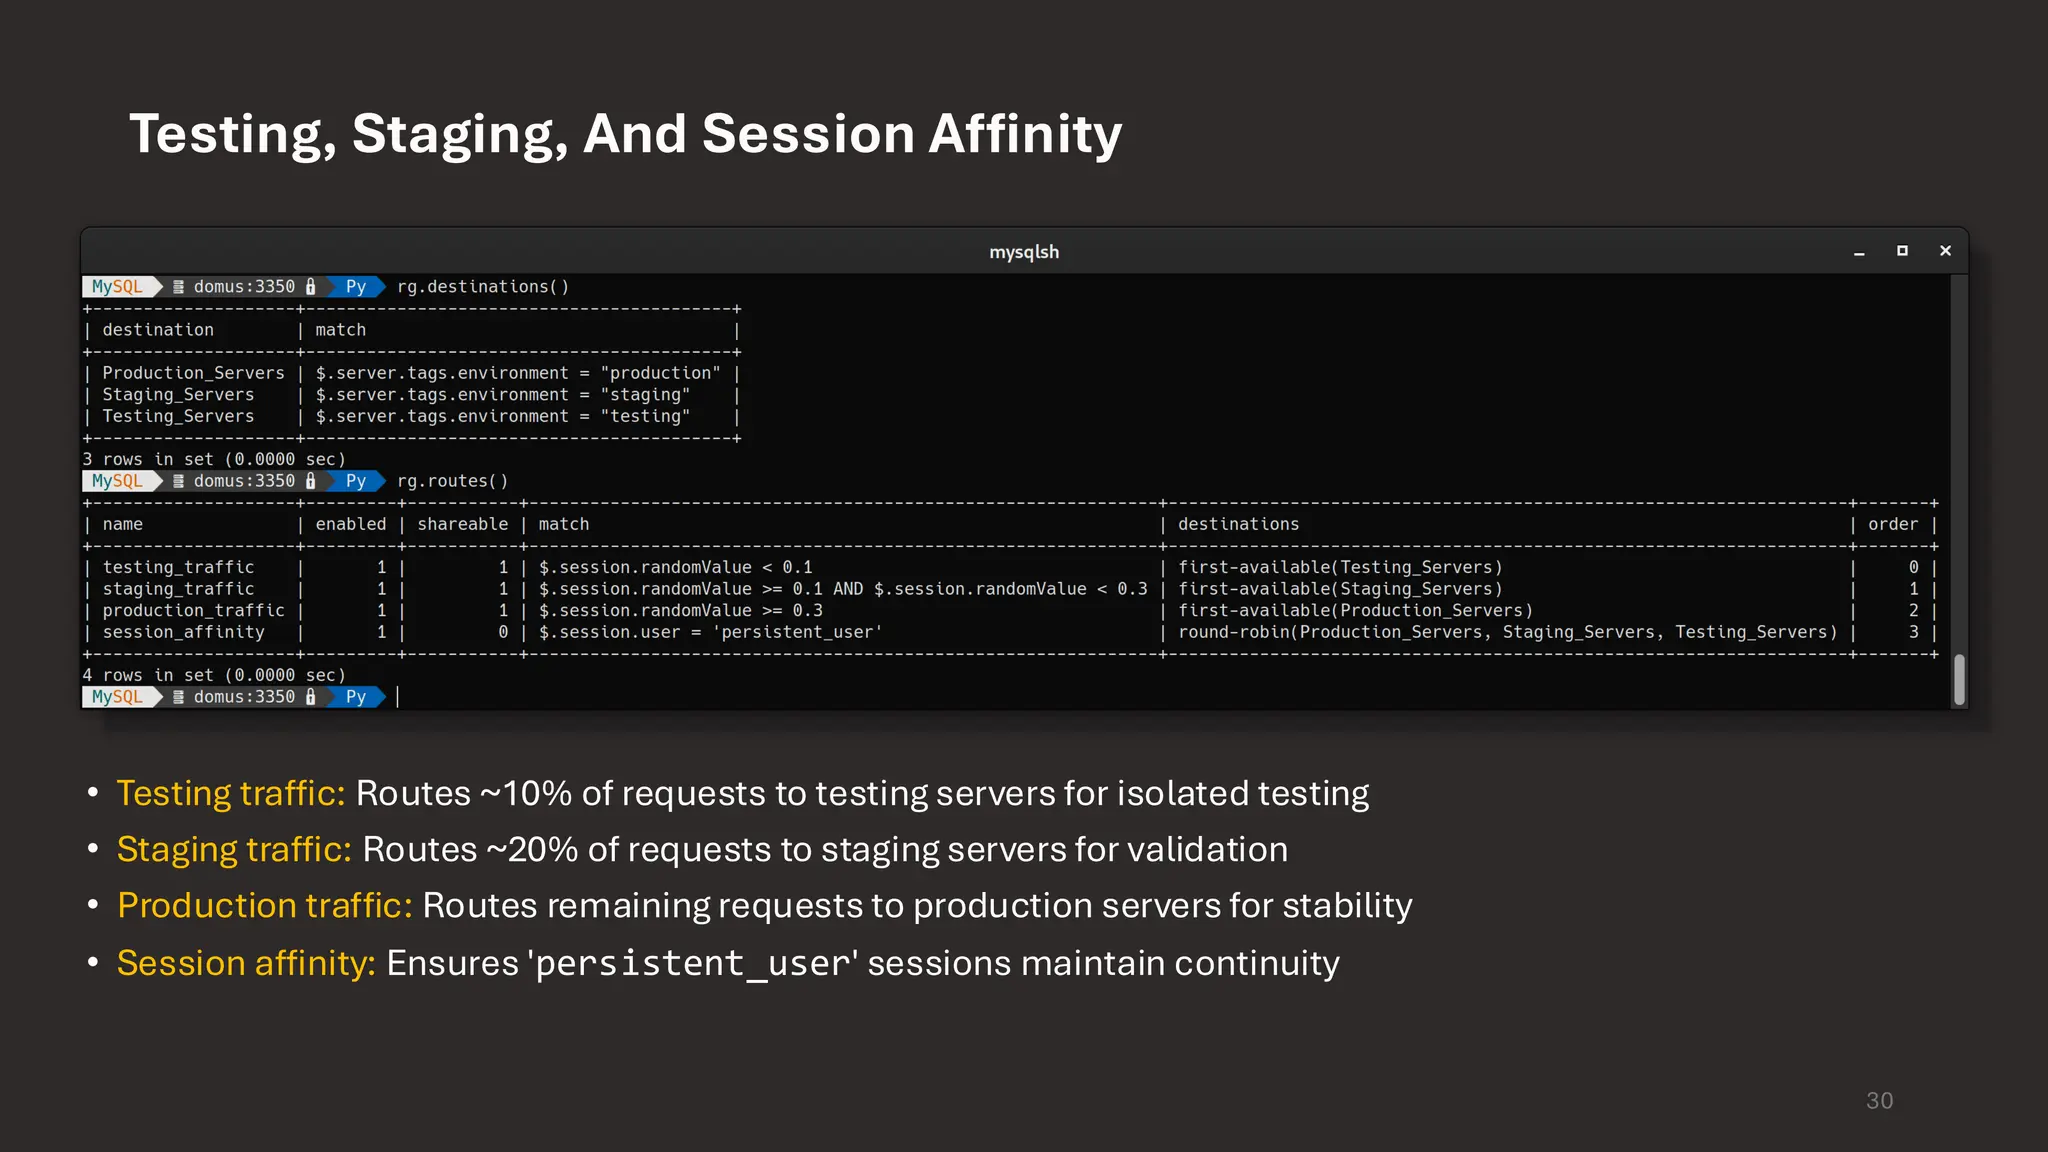The width and height of the screenshot is (2048, 1152).
Task: Click the lock icon on first prompt
Action: pos(310,287)
